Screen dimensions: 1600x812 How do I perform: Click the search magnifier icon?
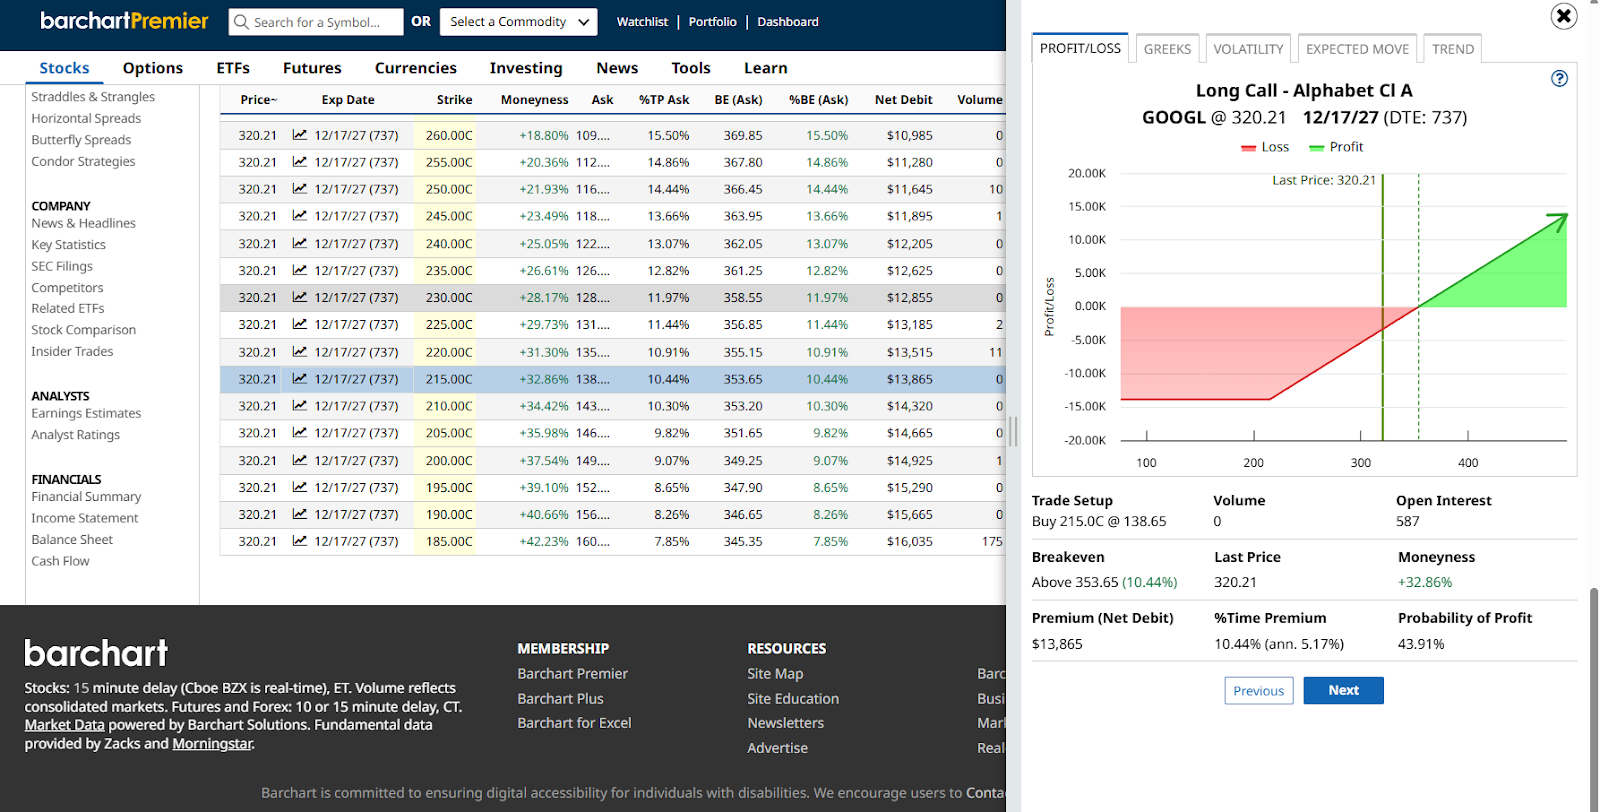pos(241,22)
